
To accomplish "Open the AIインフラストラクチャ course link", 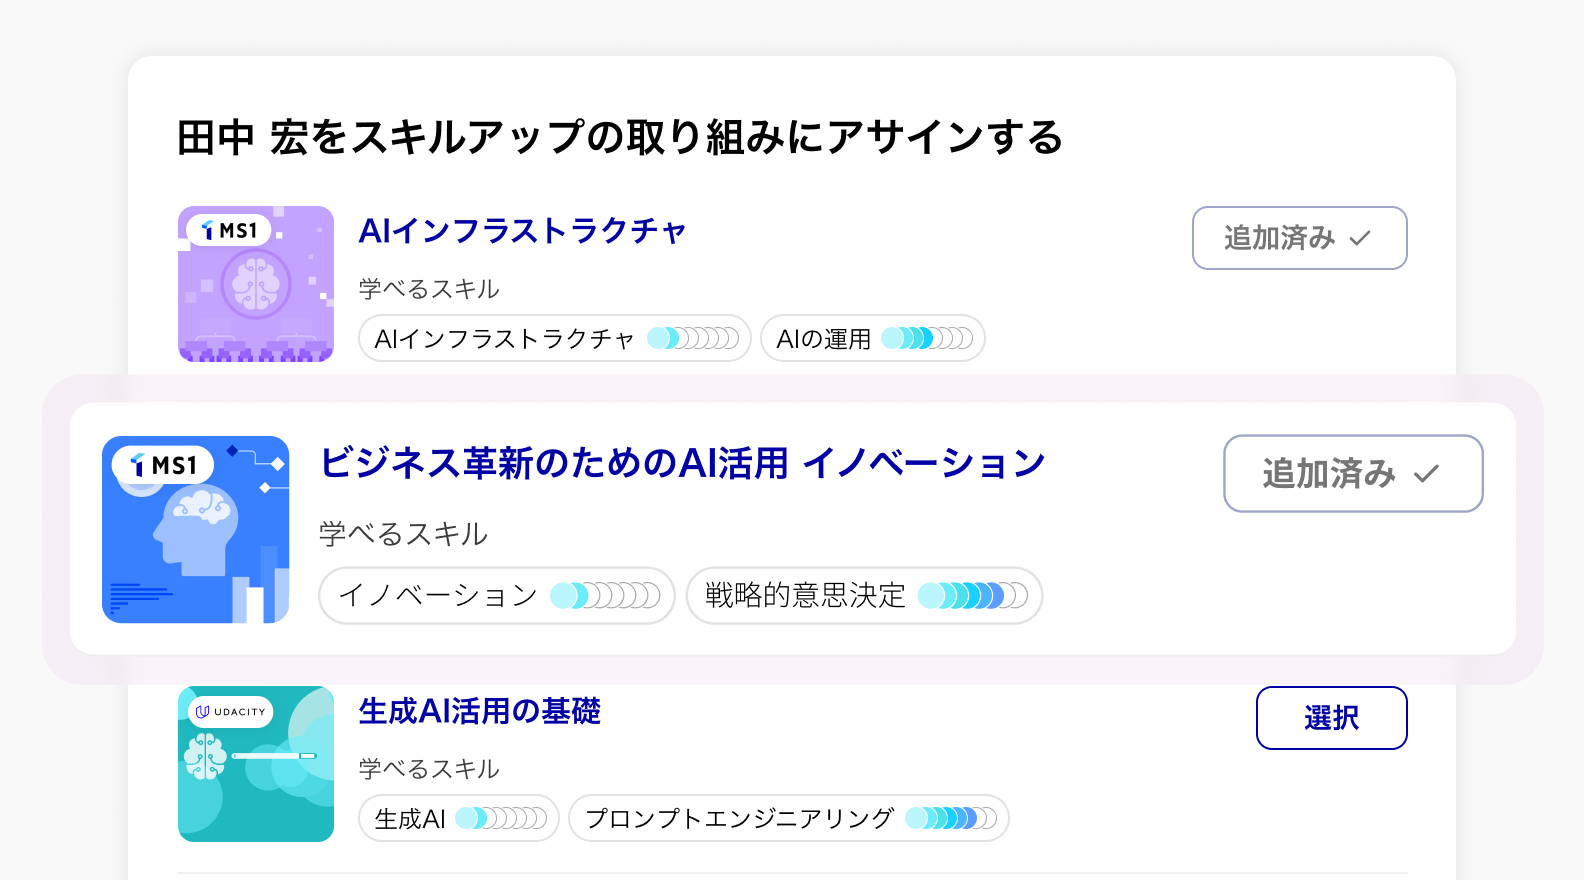I will pos(522,231).
